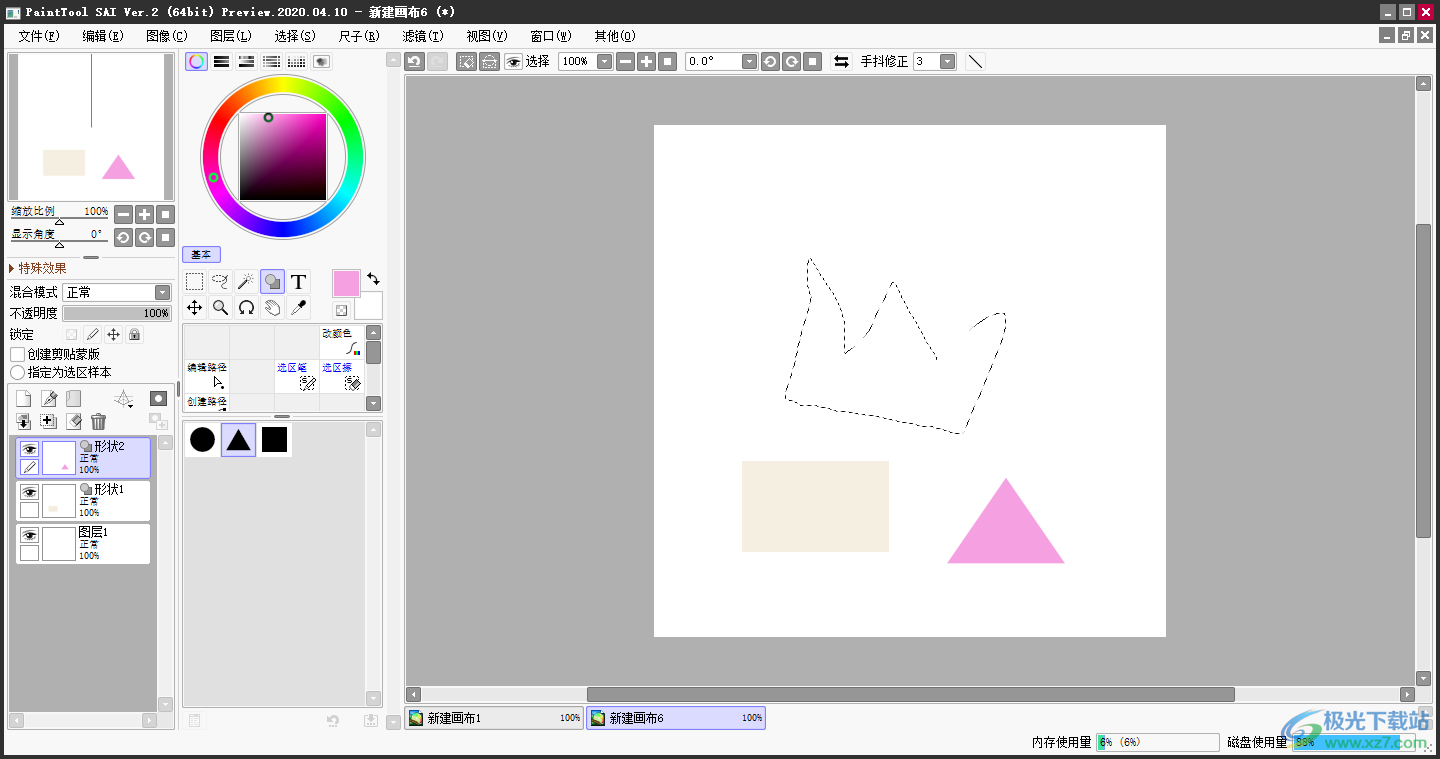Viewport: 1440px width, 759px height.
Task: Switch to 新建画布6 document tab
Action: [676, 718]
